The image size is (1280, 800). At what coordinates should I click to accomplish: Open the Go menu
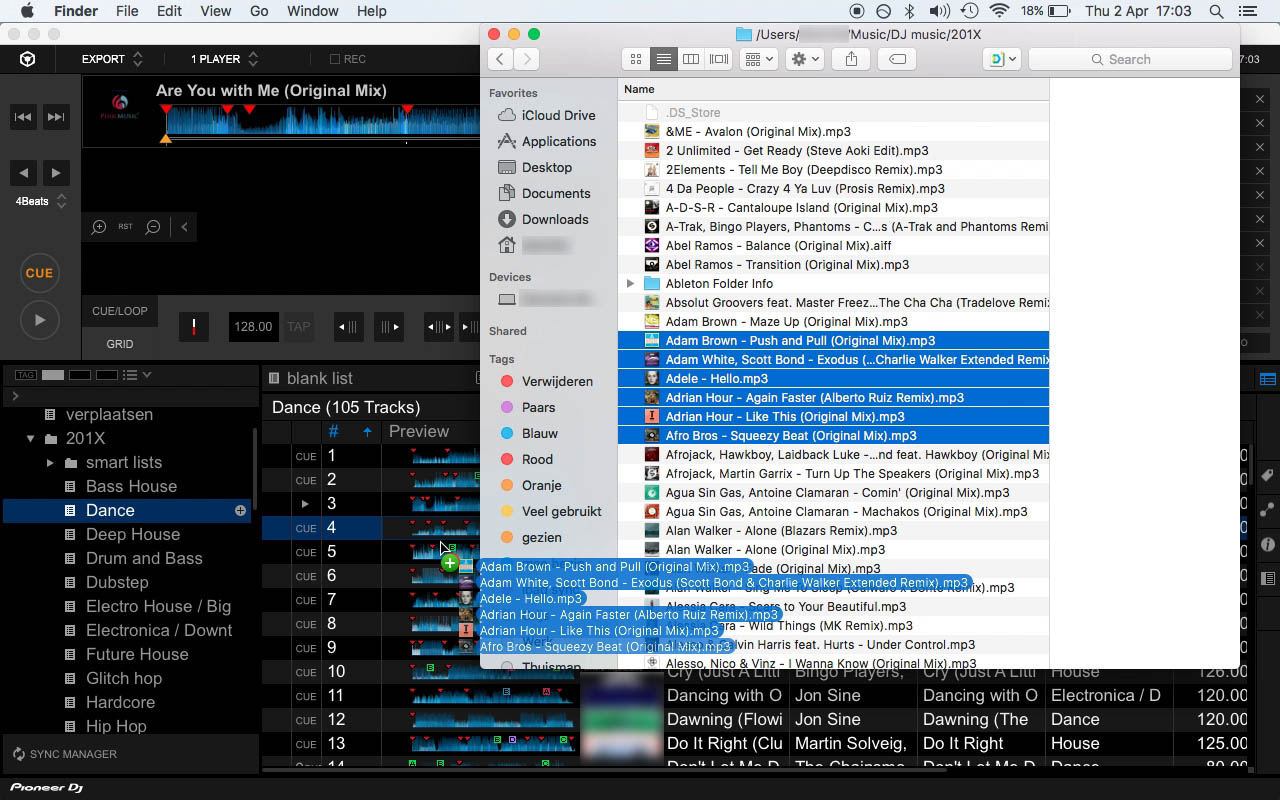(x=259, y=11)
